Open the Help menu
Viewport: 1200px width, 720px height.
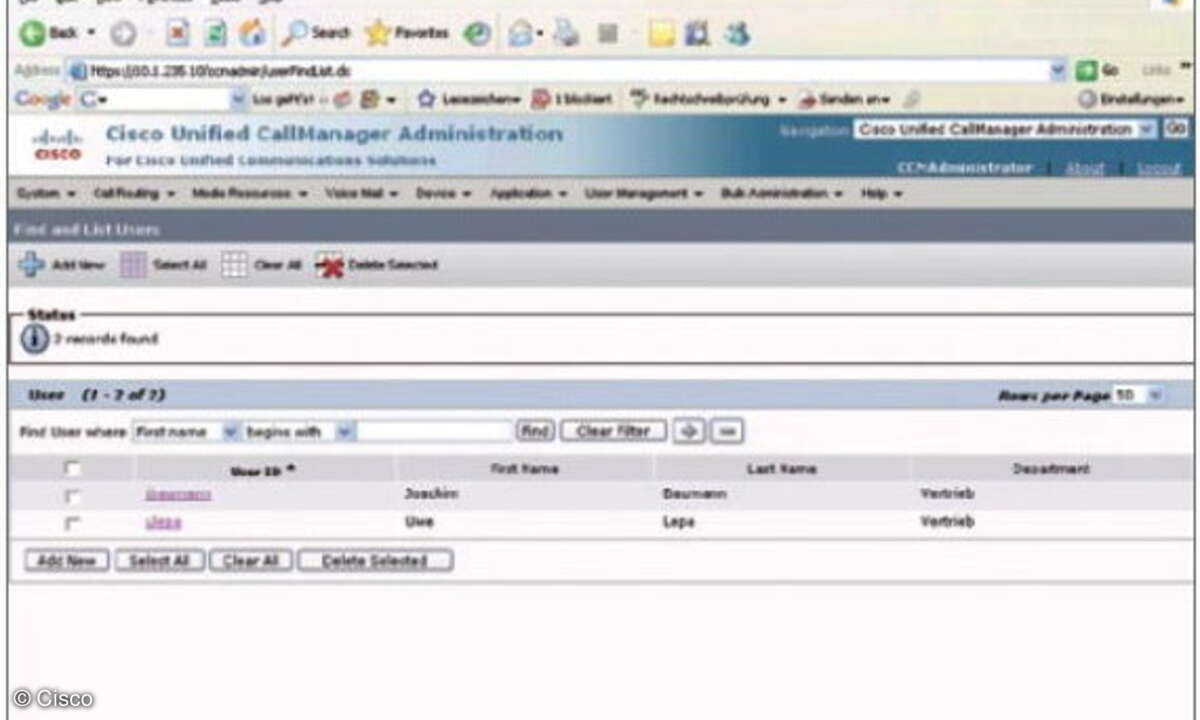pyautogui.click(x=882, y=193)
